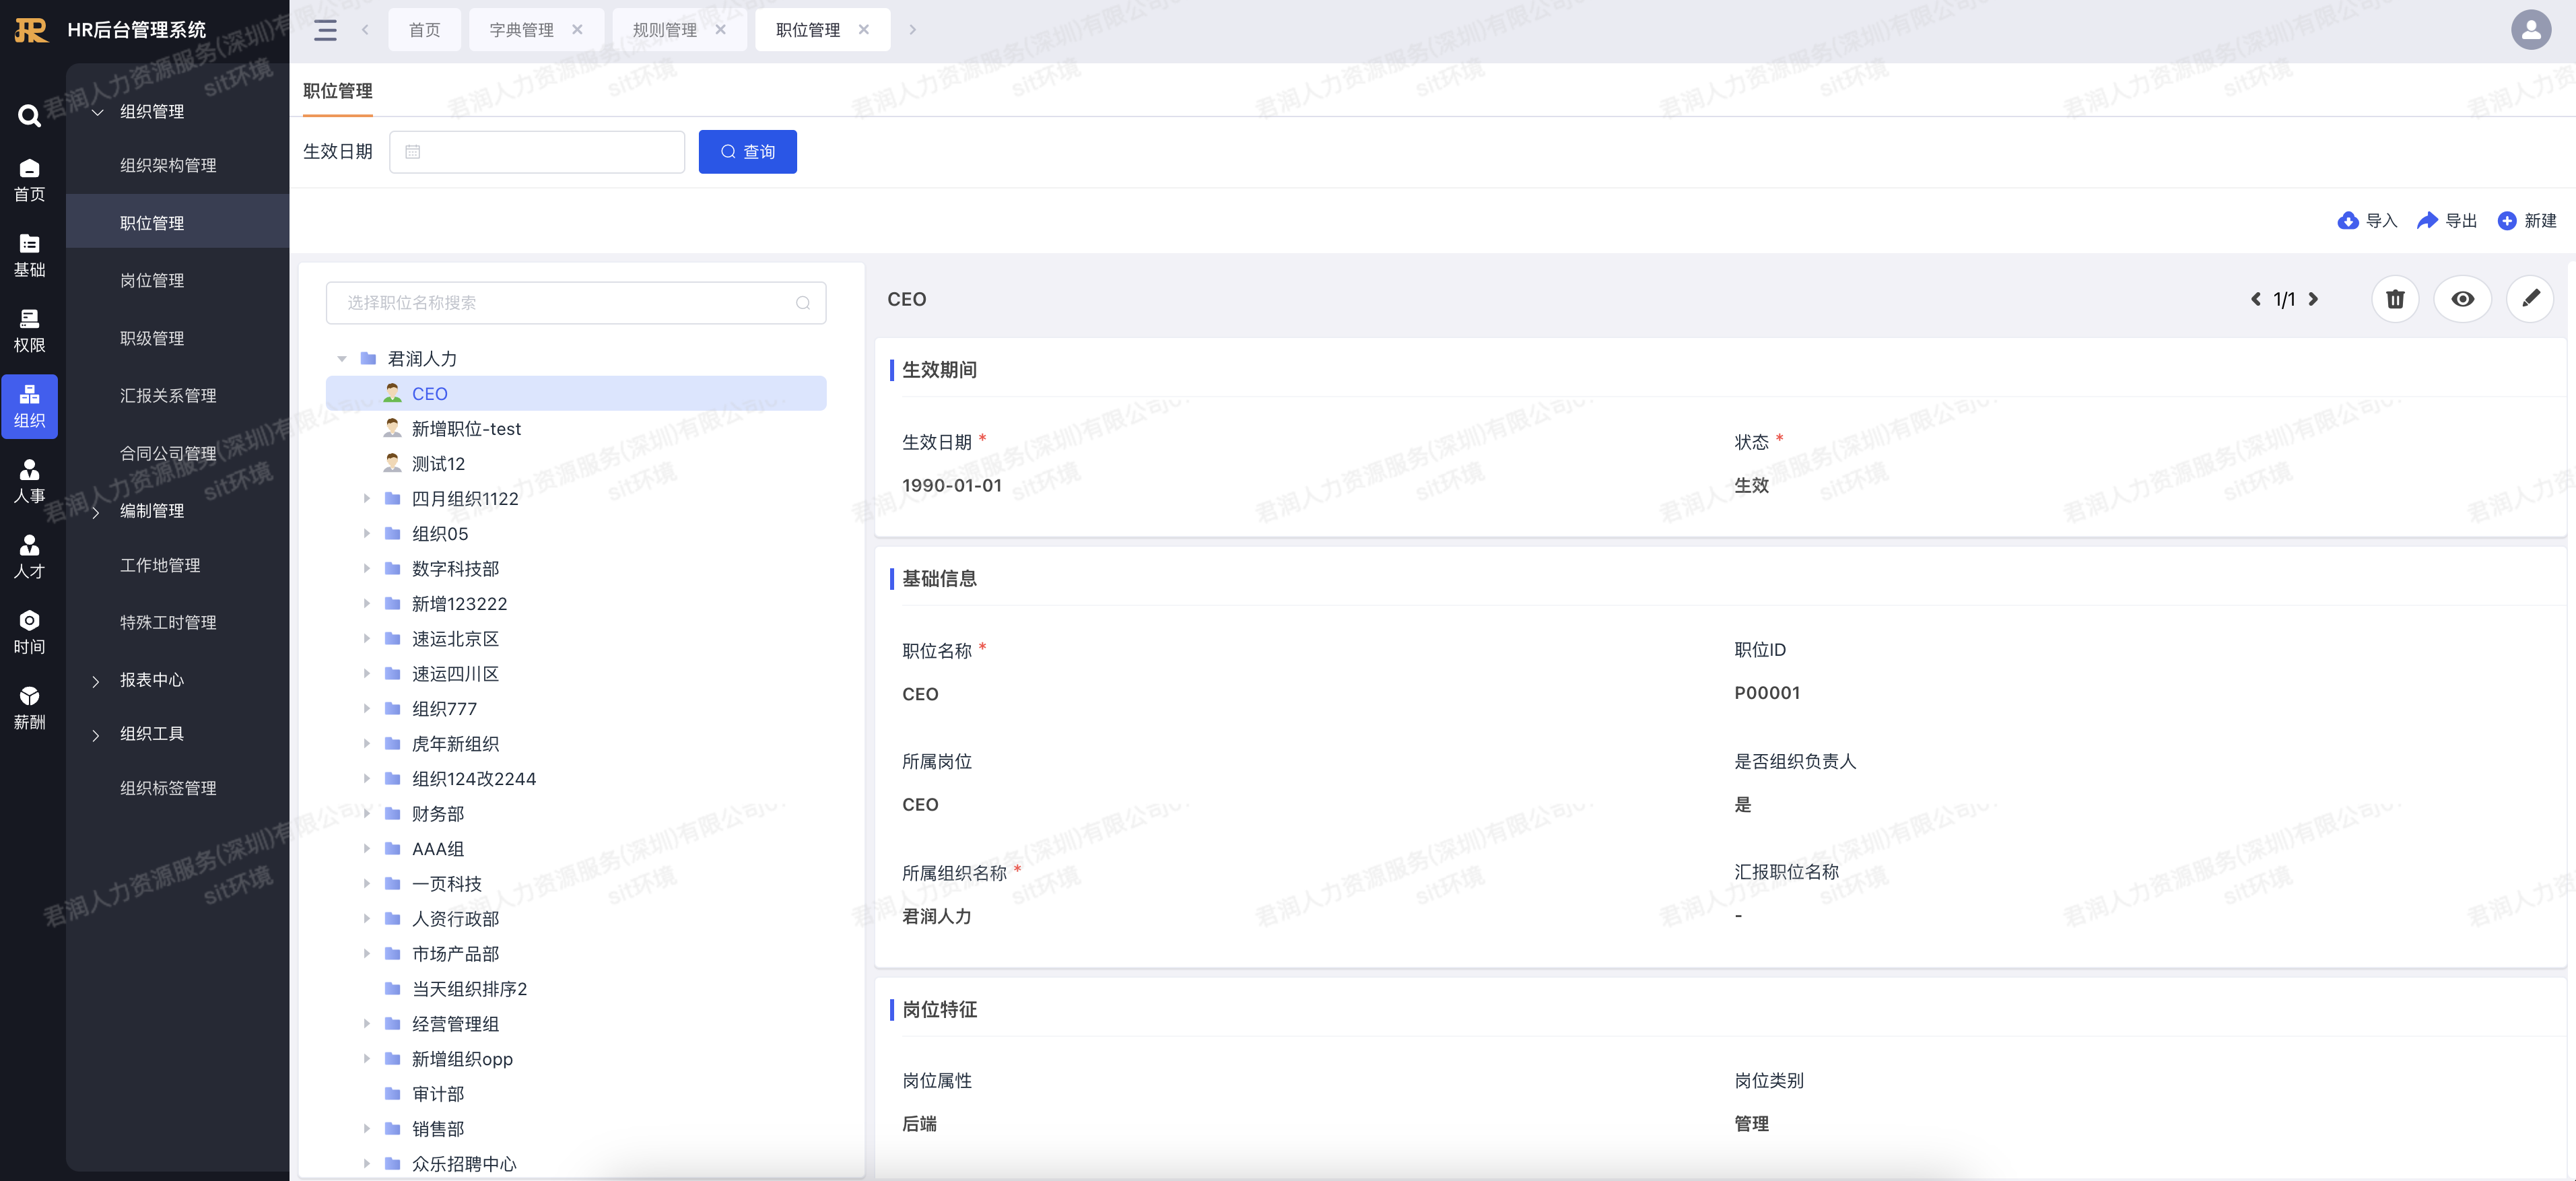Screen dimensions: 2576x1181
Task: Click the user avatar icon
Action: (x=2531, y=30)
